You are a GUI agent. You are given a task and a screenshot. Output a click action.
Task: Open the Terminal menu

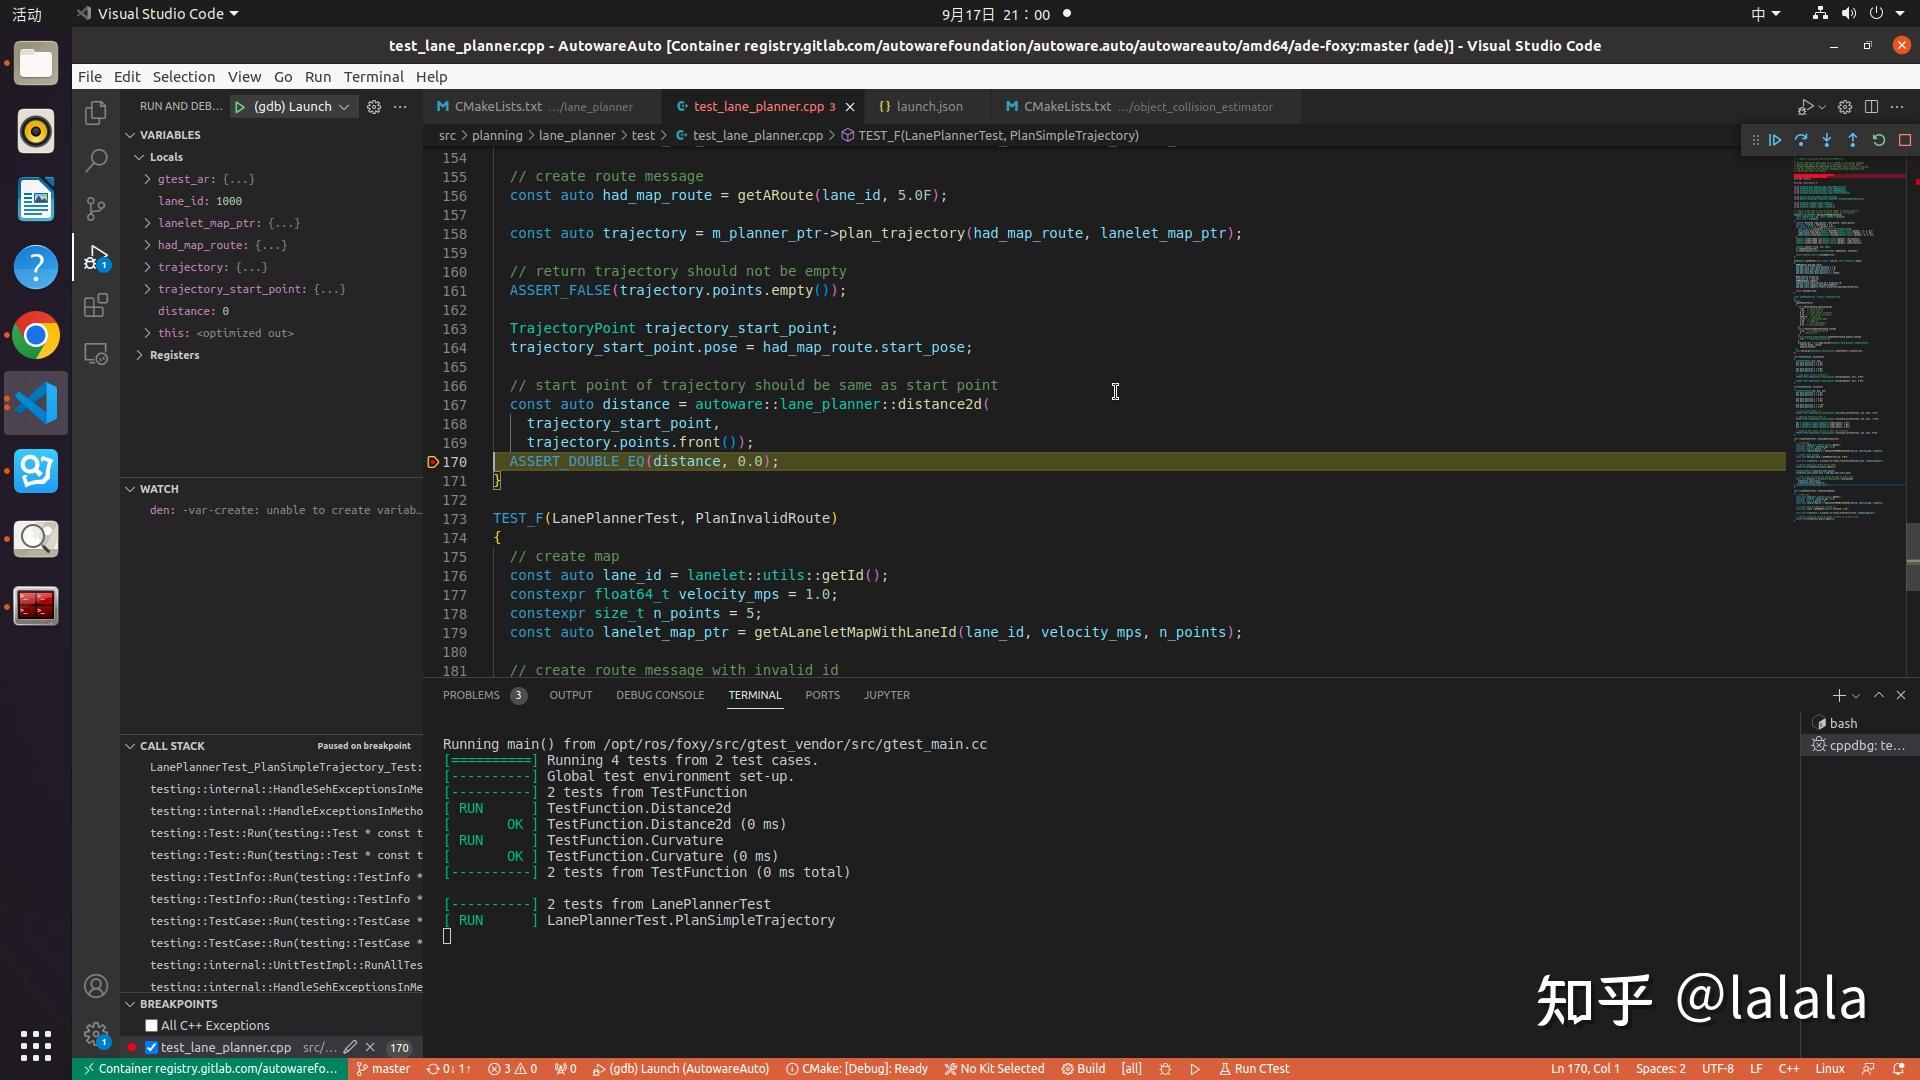[x=373, y=77]
